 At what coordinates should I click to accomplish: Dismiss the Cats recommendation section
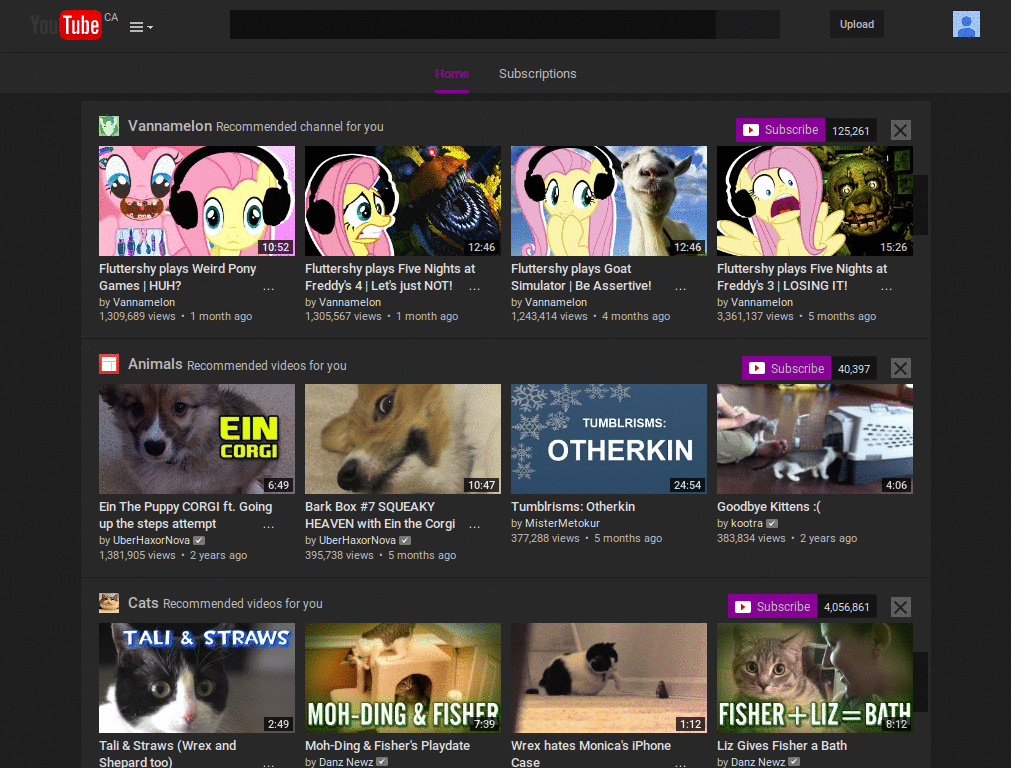click(901, 607)
